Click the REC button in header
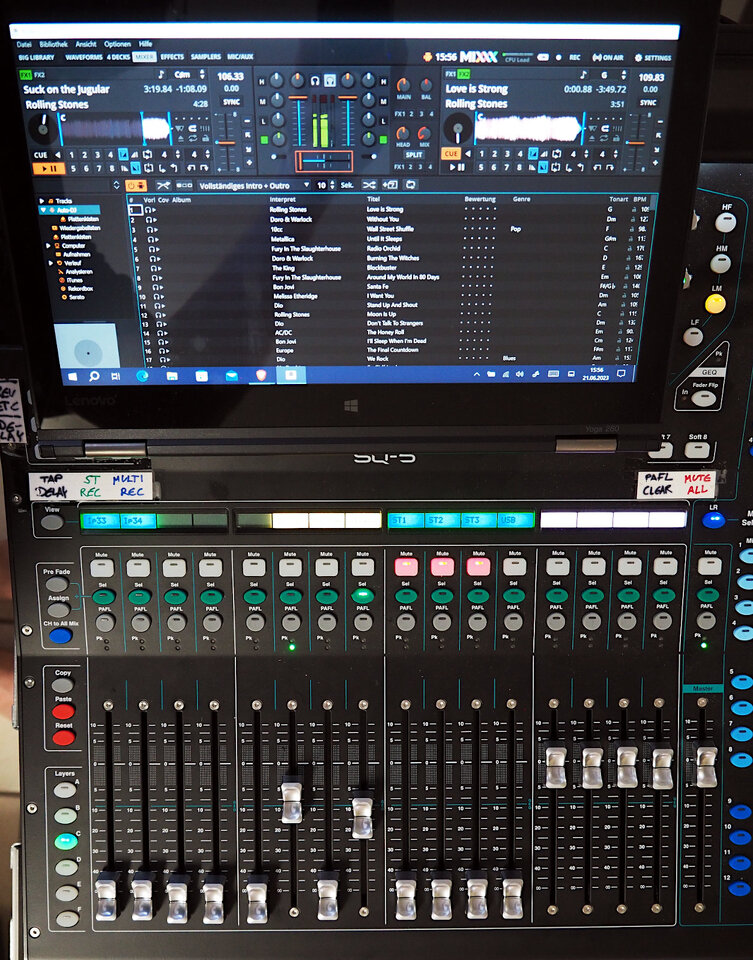 click(575, 57)
